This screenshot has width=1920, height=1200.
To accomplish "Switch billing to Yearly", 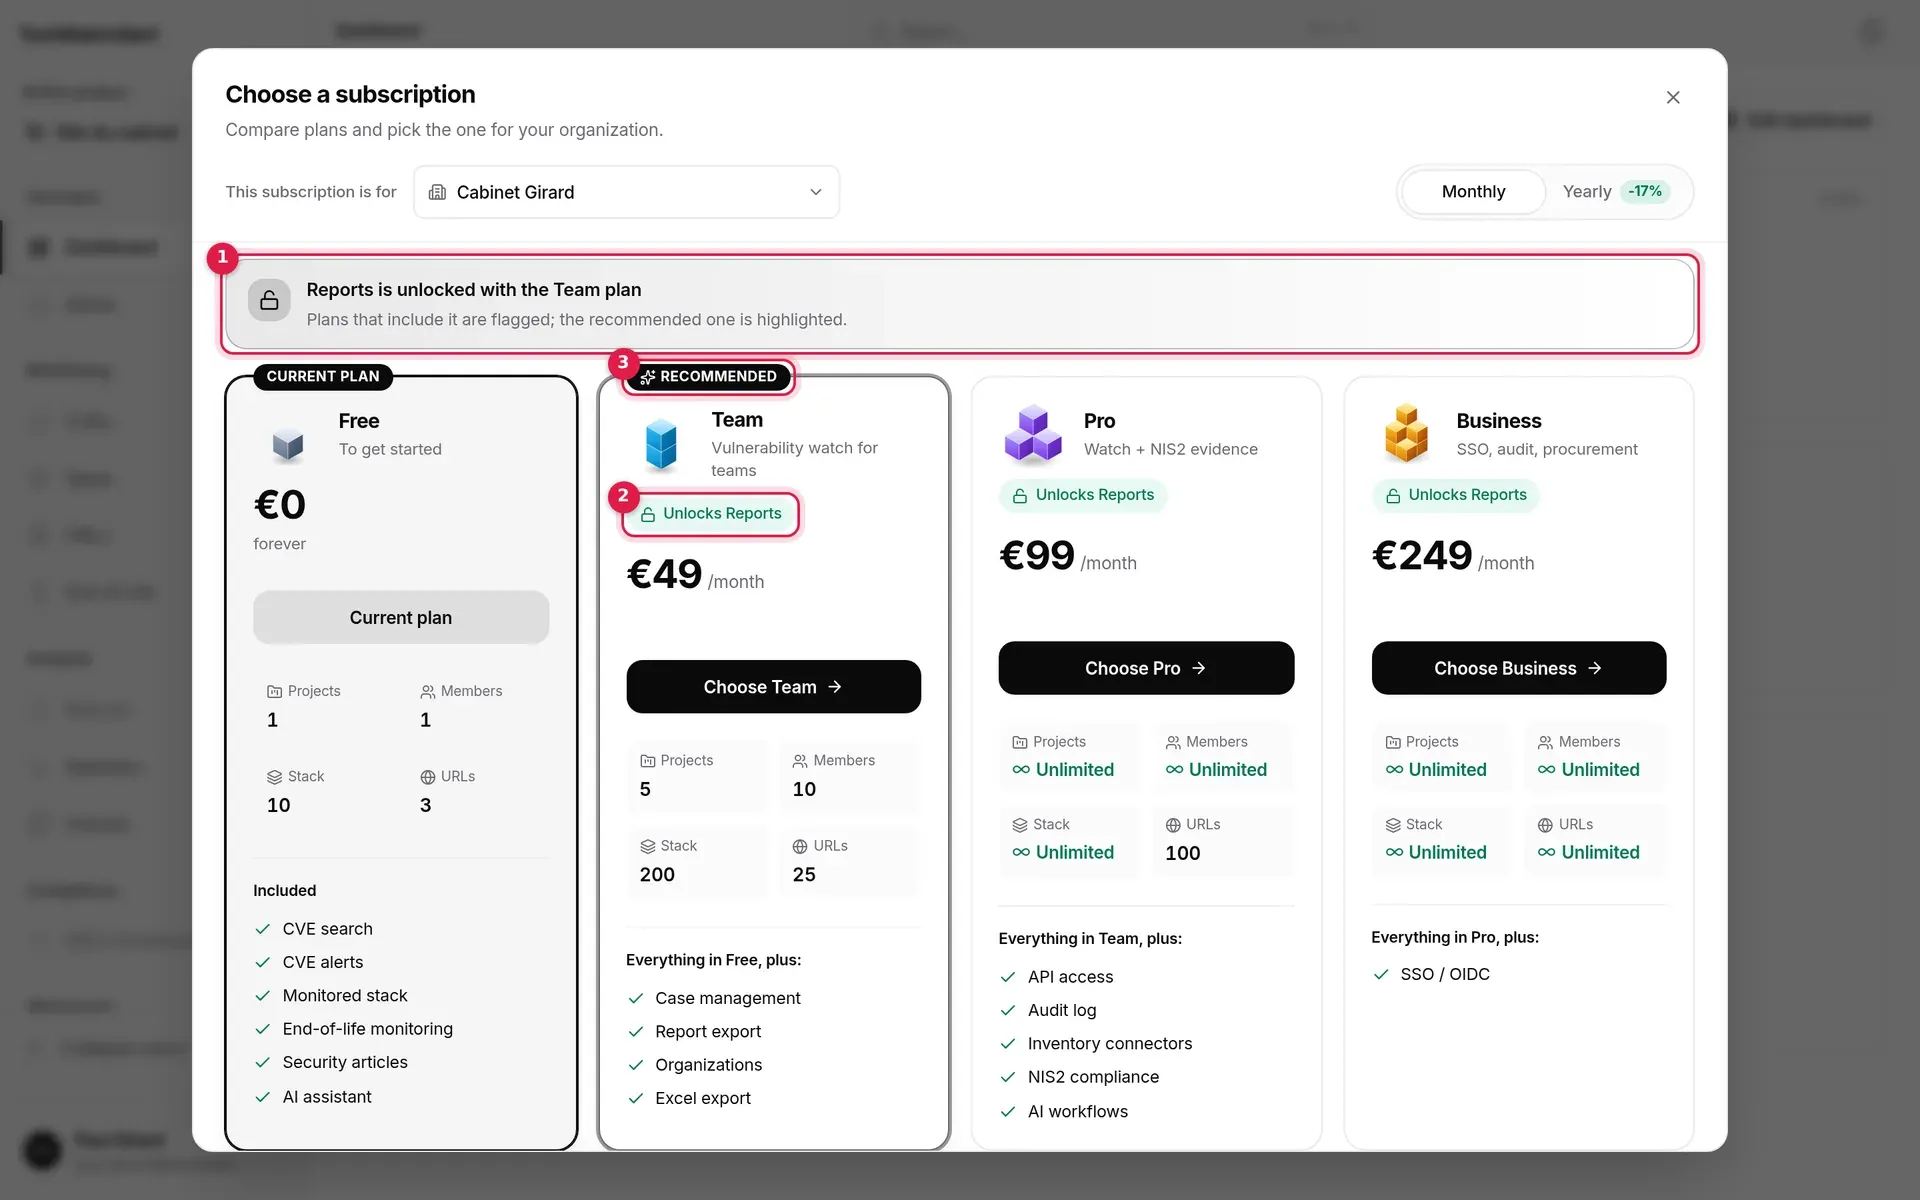I will coord(1616,191).
